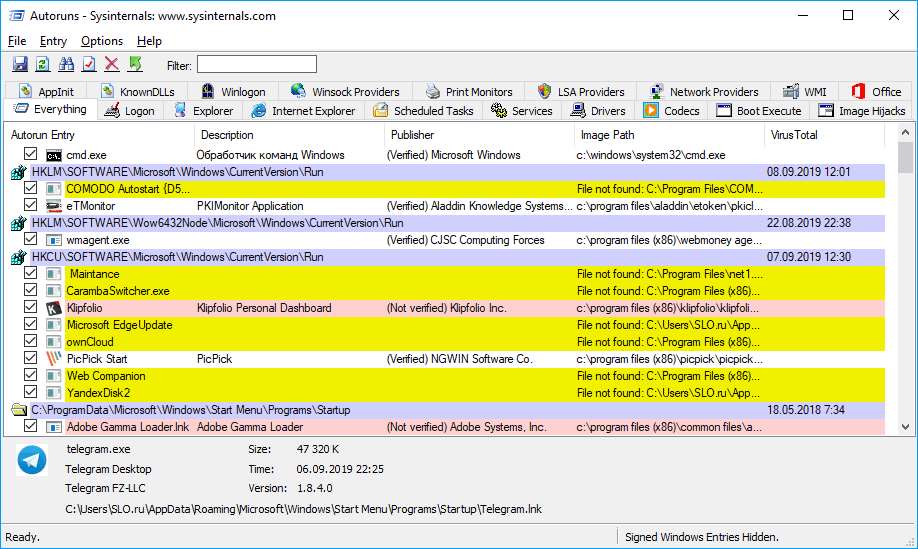Viewport: 918px width, 549px height.
Task: Click the Properties toolbar icon
Action: 89,64
